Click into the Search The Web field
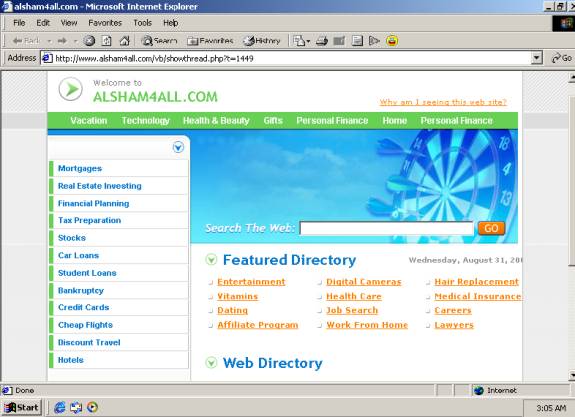The height and width of the screenshot is (417, 575). (x=387, y=228)
